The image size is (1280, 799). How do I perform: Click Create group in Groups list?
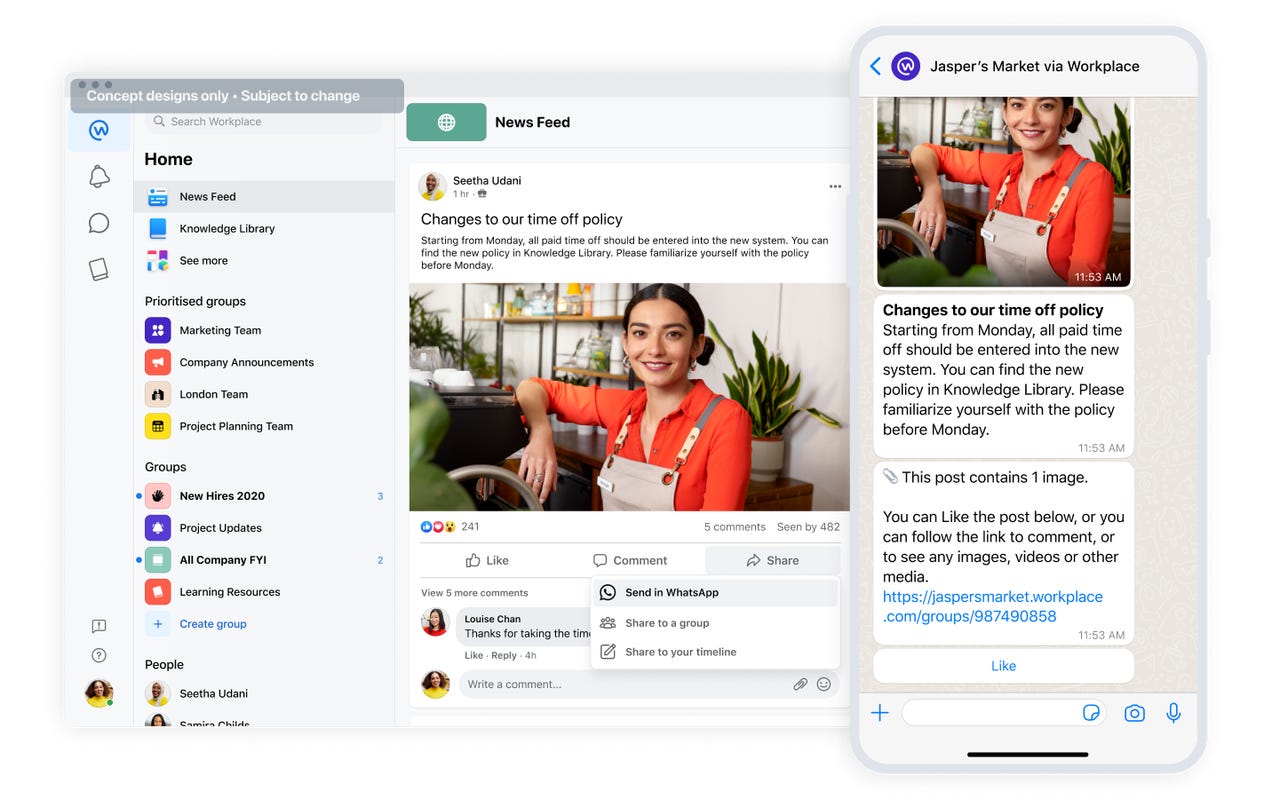click(212, 624)
